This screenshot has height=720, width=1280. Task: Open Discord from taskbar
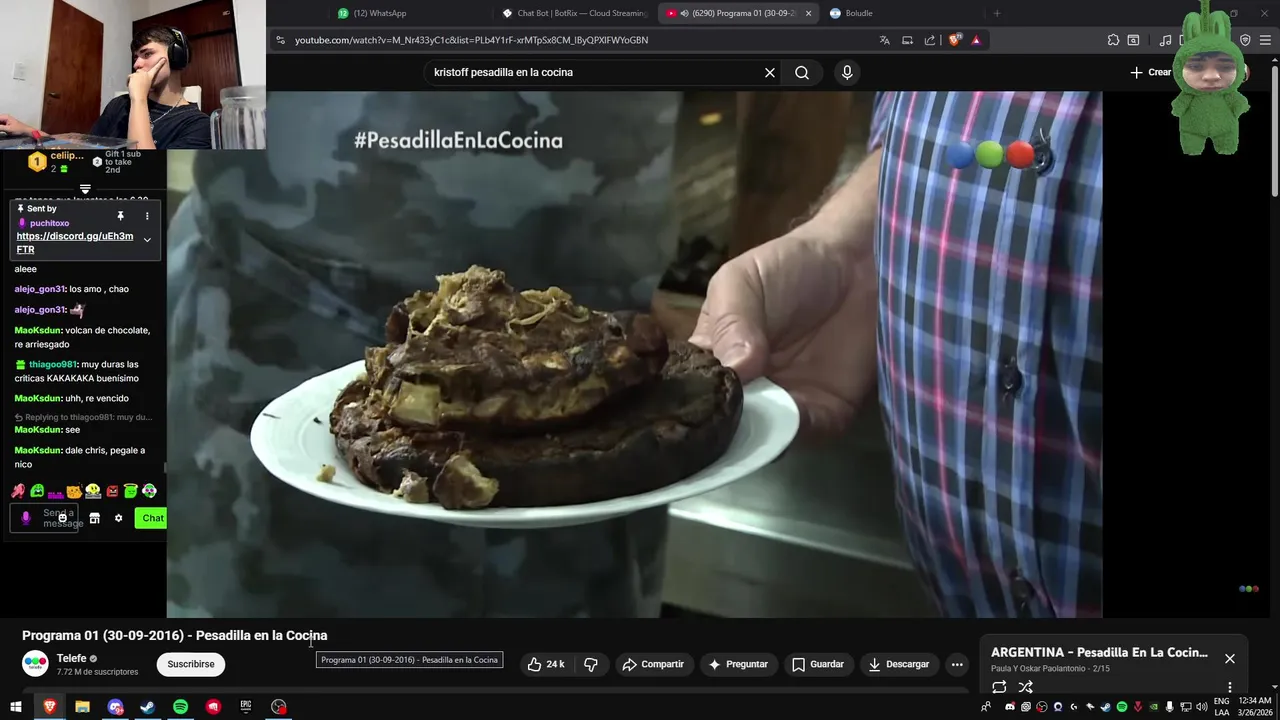coord(115,707)
